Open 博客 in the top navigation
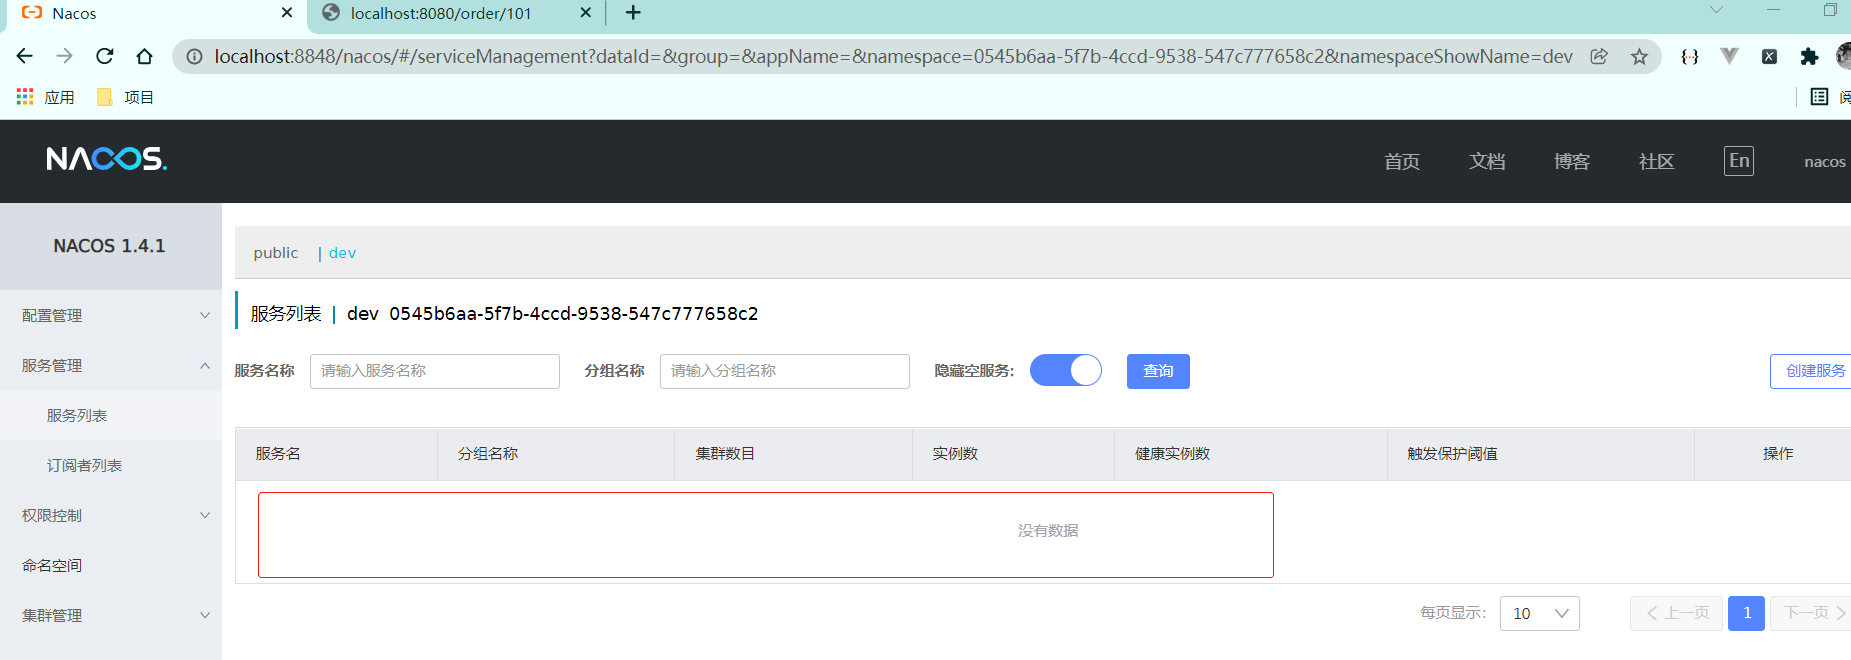 point(1572,161)
